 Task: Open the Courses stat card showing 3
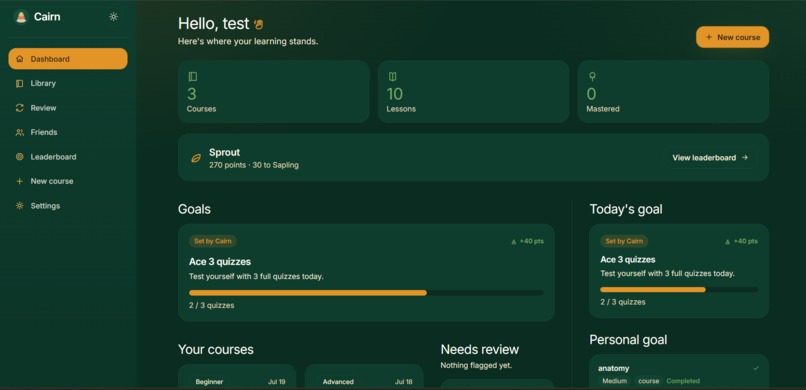(x=273, y=91)
